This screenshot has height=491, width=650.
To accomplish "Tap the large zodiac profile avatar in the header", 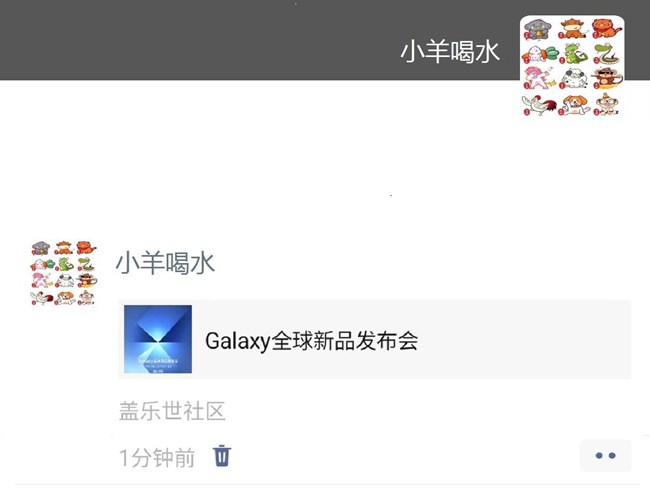I will [572, 67].
